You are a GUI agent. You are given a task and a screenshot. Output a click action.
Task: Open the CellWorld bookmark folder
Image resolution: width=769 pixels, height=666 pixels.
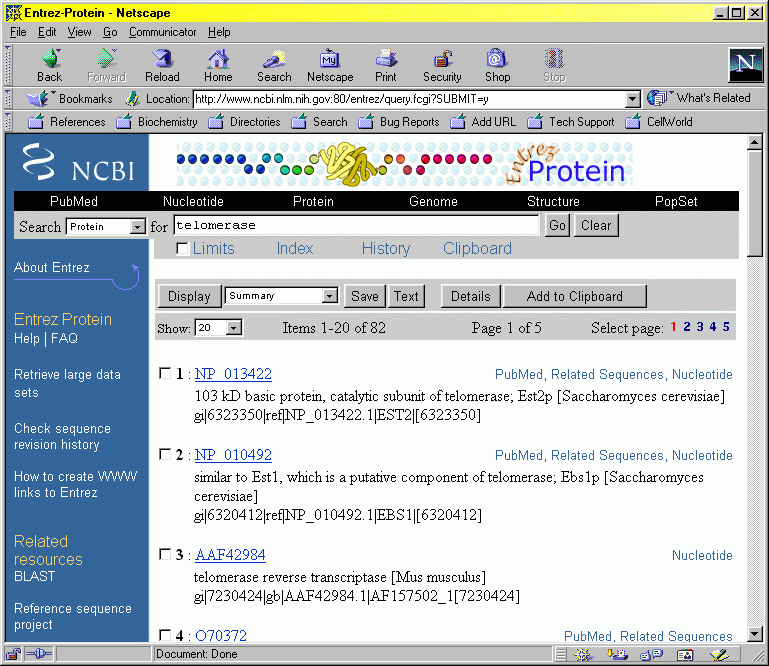tap(659, 122)
